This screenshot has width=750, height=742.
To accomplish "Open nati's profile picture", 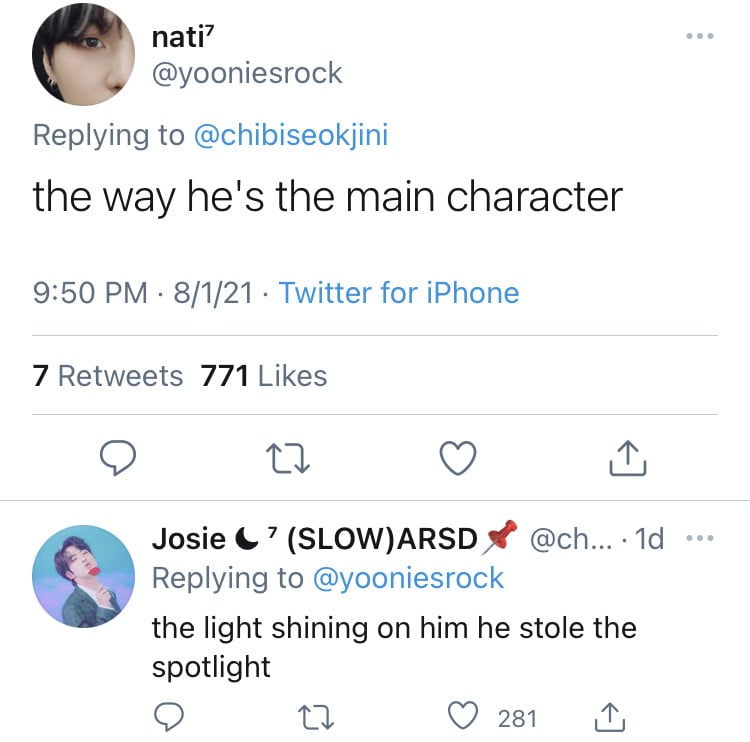I will click(x=83, y=55).
